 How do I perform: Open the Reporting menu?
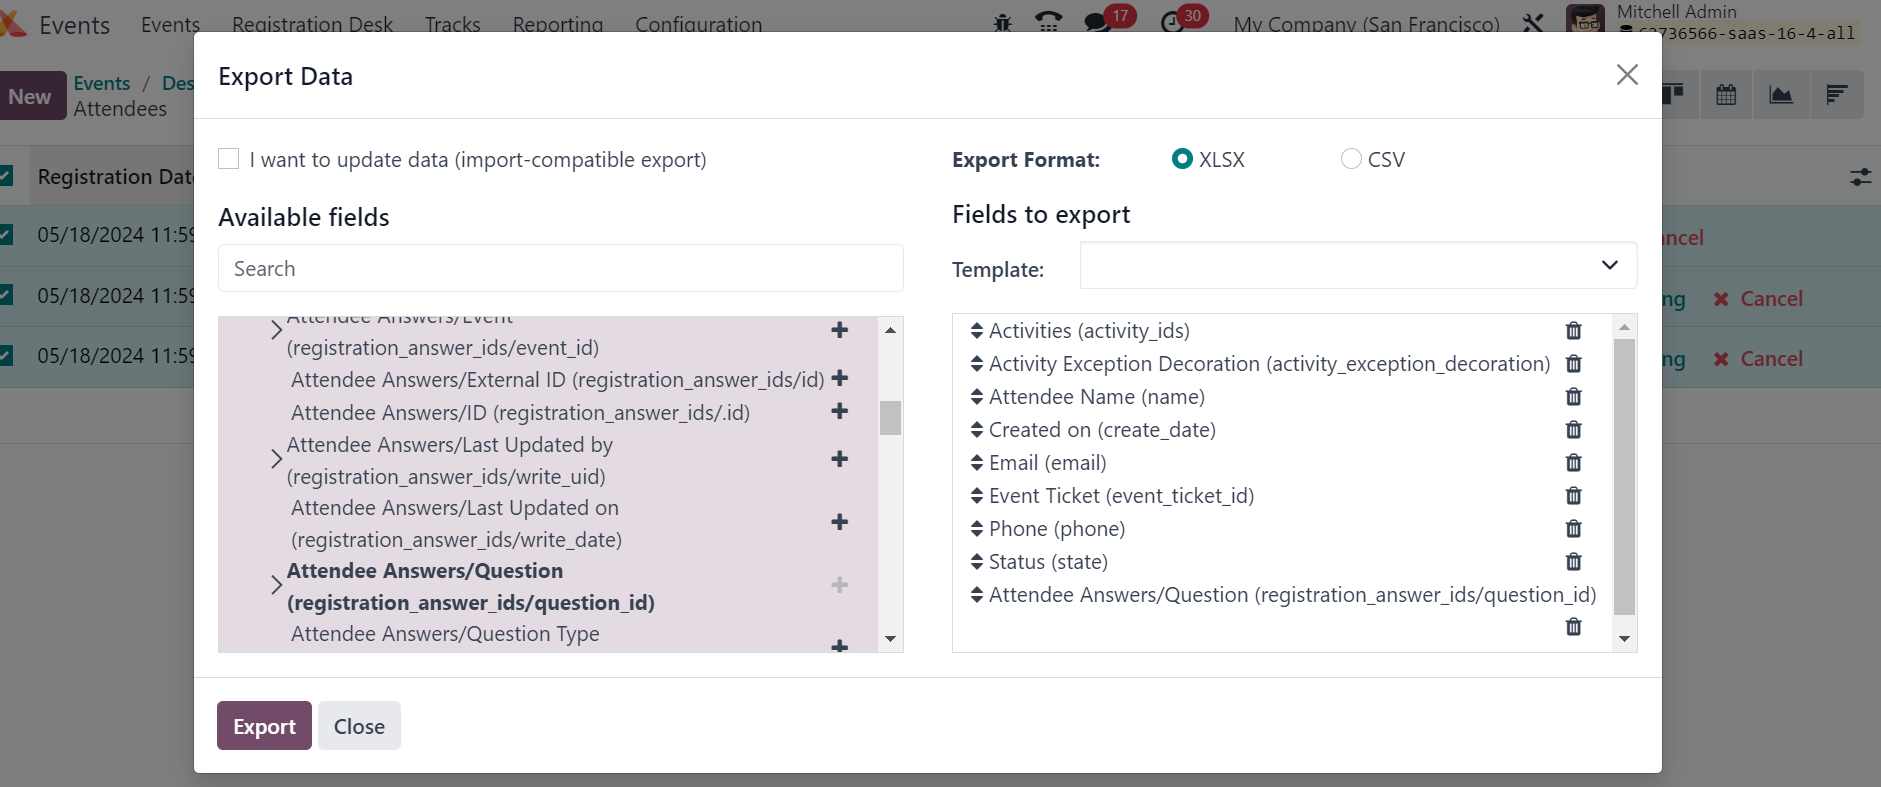pyautogui.click(x=557, y=24)
